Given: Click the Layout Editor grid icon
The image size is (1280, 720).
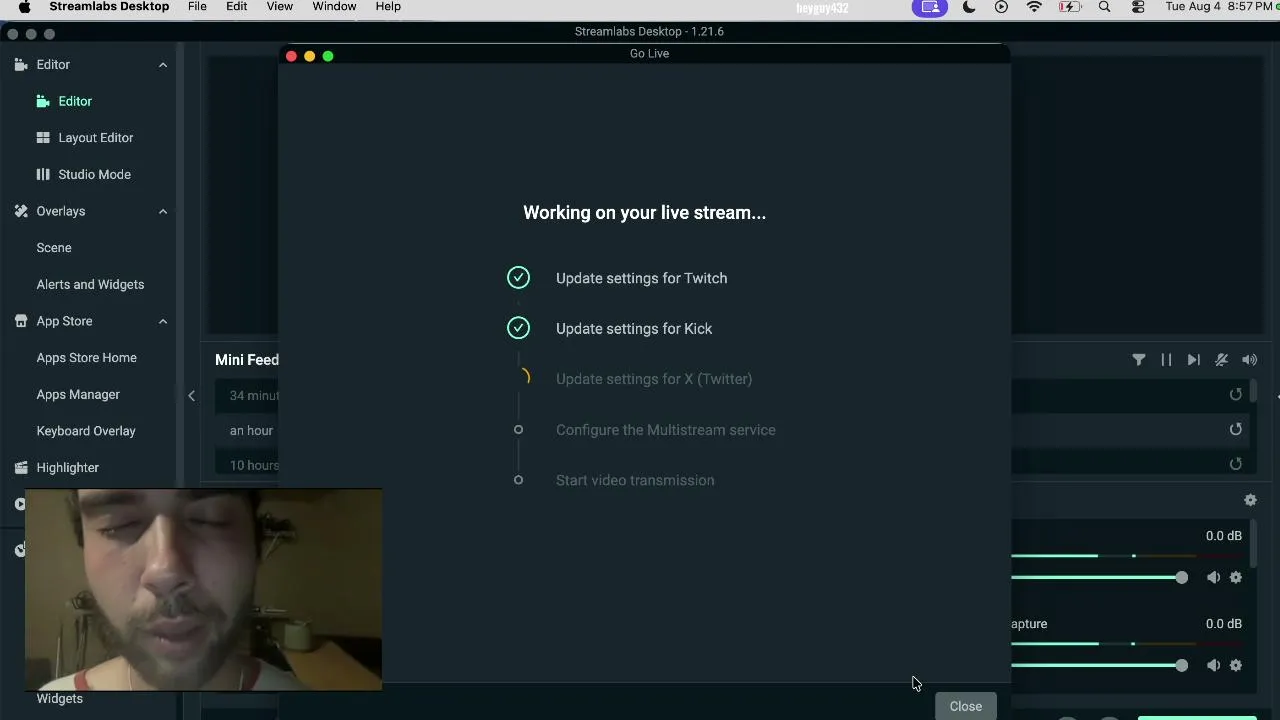Looking at the screenshot, I should (43, 138).
